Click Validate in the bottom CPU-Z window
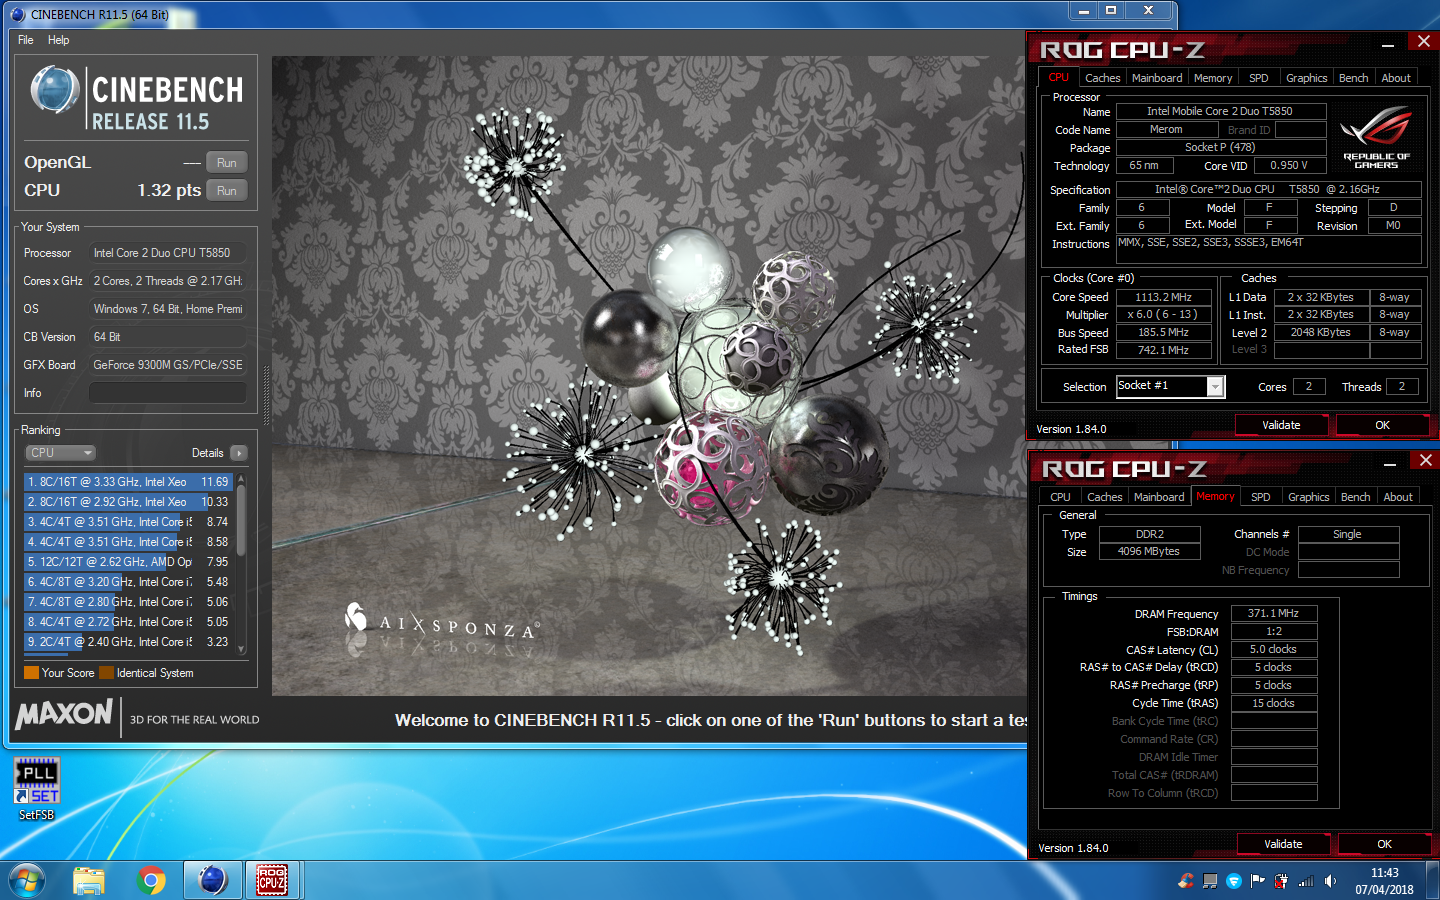The height and width of the screenshot is (900, 1440). (1283, 844)
